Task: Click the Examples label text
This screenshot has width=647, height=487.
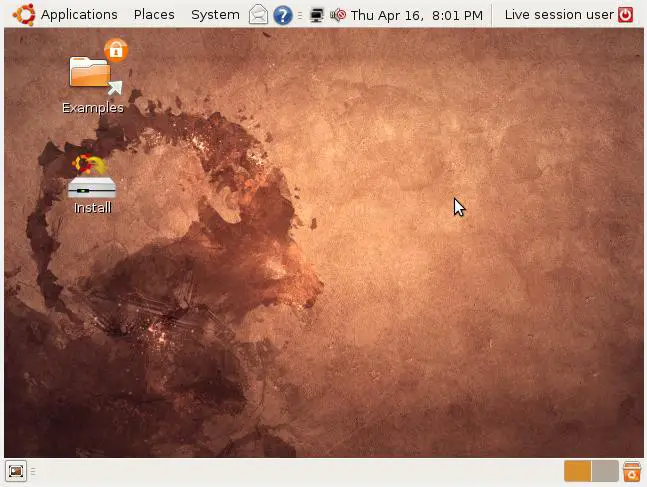Action: [93, 108]
